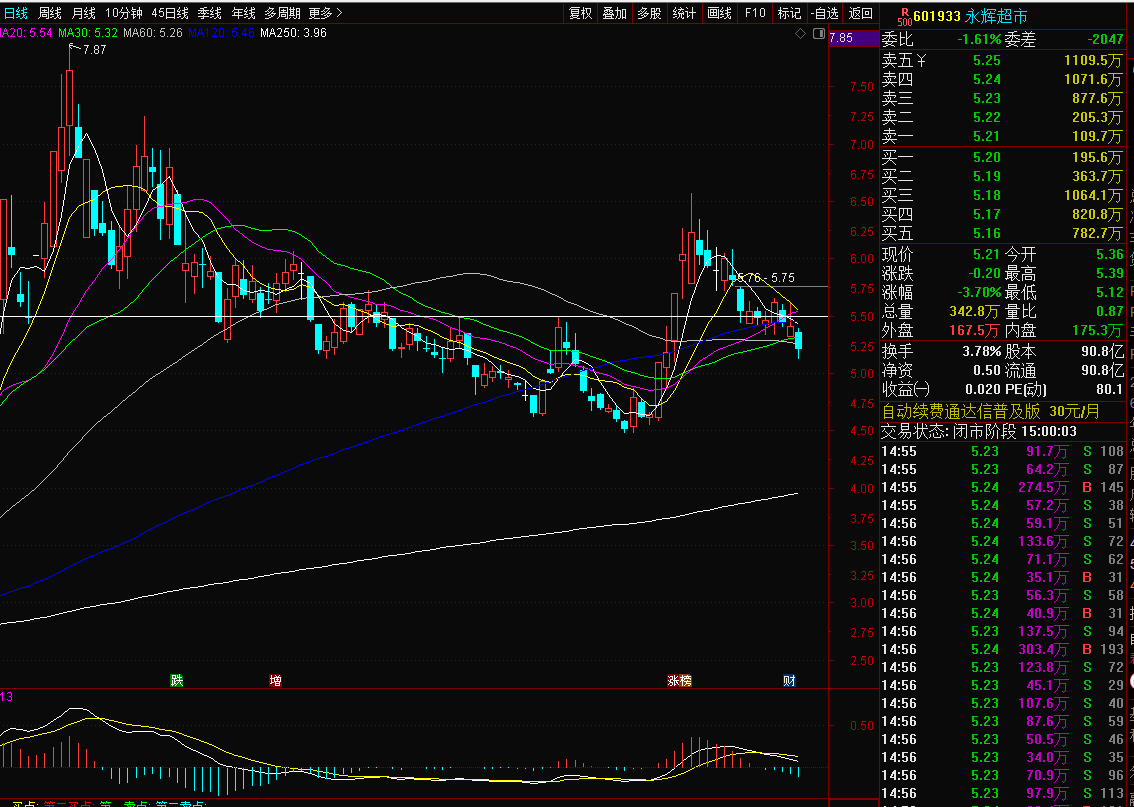Switch to the 年线 yearly chart tab
1134x807 pixels.
coord(243,13)
